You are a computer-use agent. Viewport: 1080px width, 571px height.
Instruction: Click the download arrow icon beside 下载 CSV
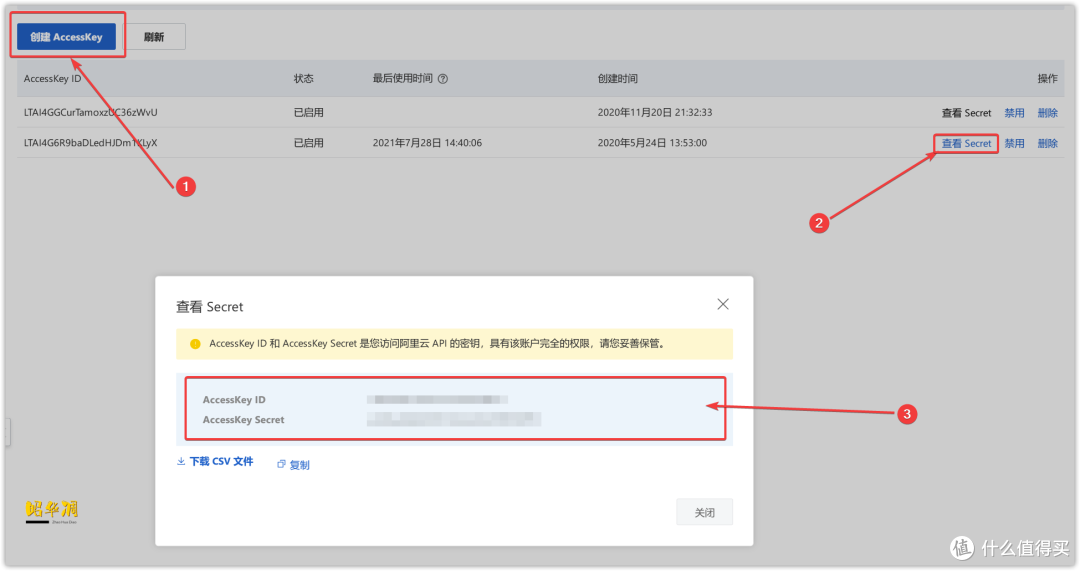point(181,461)
